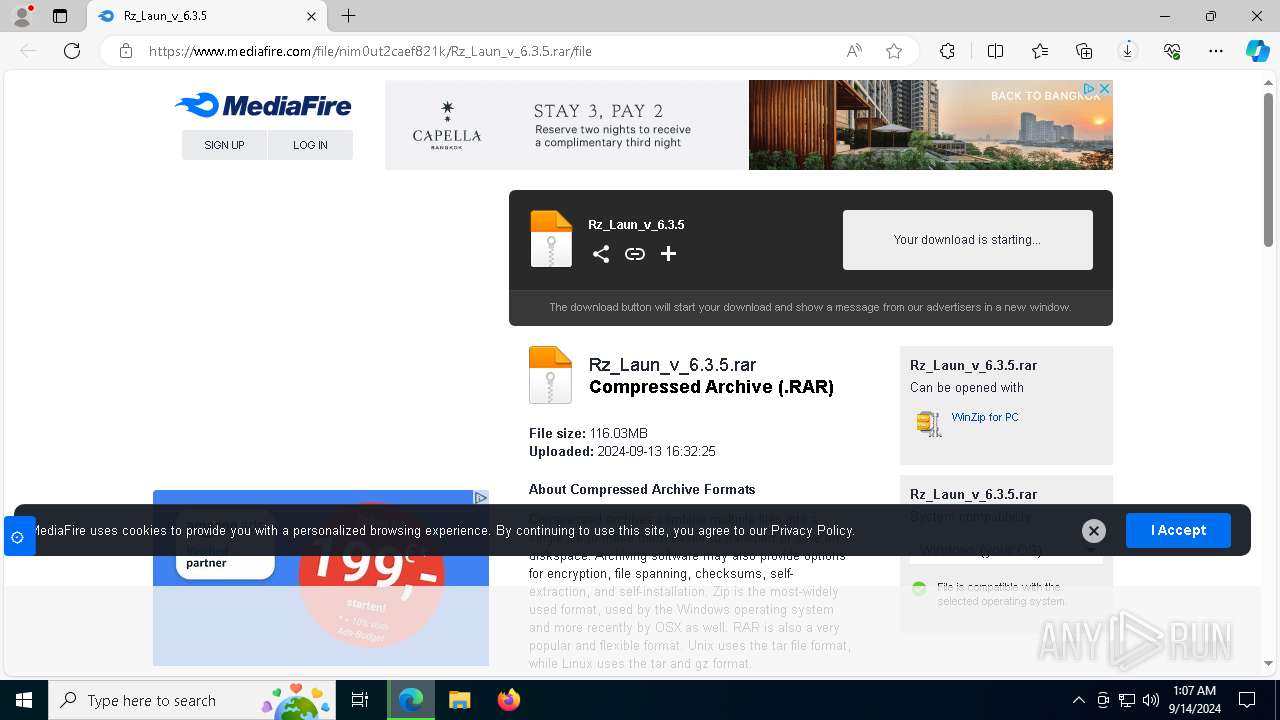The width and height of the screenshot is (1280, 720).
Task: Open the browser Extensions icon
Action: (947, 51)
